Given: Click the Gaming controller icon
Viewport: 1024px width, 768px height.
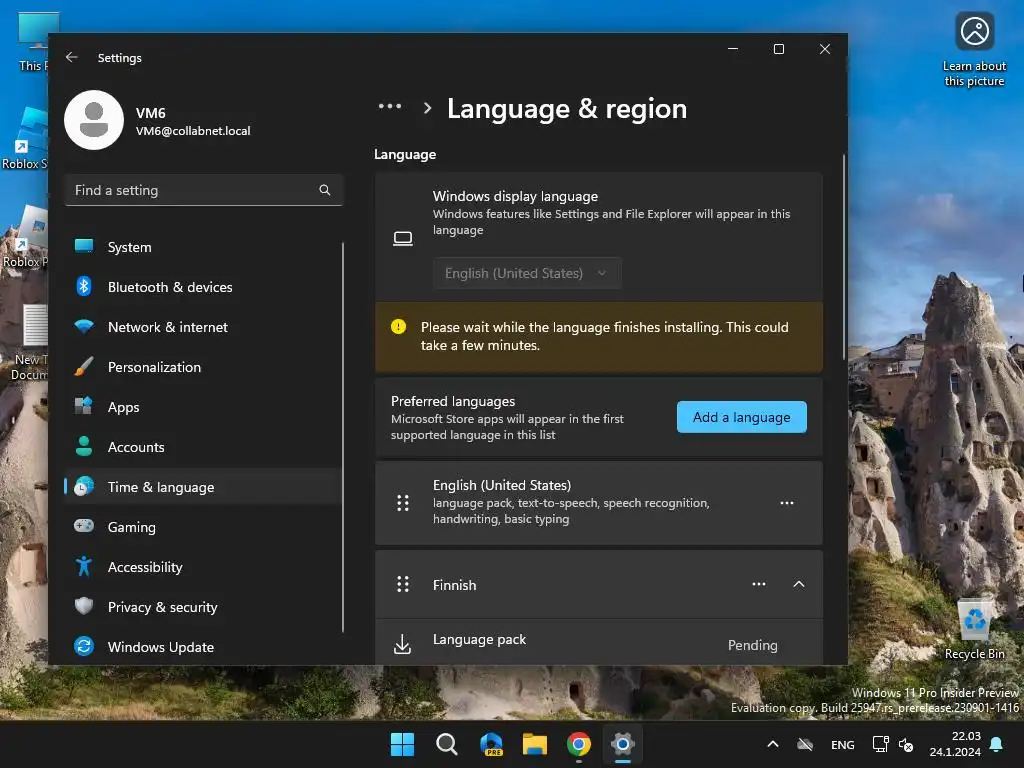Looking at the screenshot, I should click(x=84, y=526).
